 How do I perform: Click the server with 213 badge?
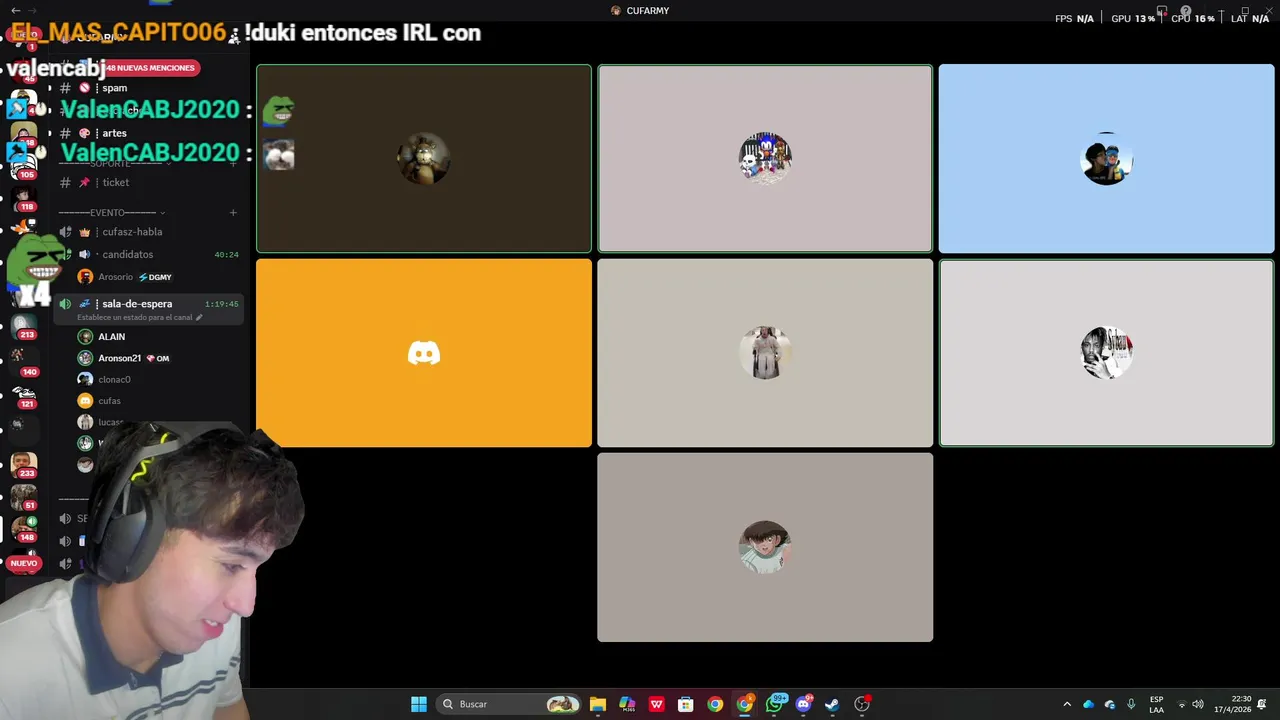24,326
